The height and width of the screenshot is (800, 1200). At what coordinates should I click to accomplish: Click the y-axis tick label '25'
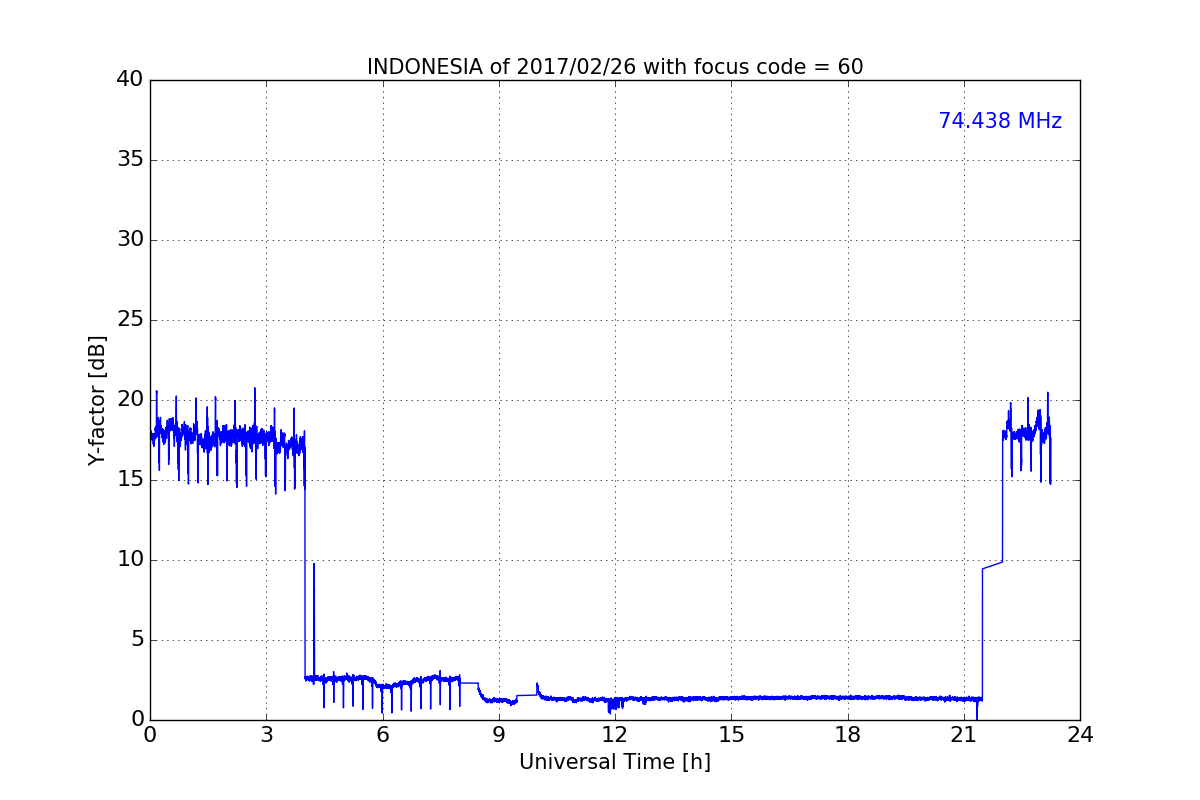[x=130, y=320]
